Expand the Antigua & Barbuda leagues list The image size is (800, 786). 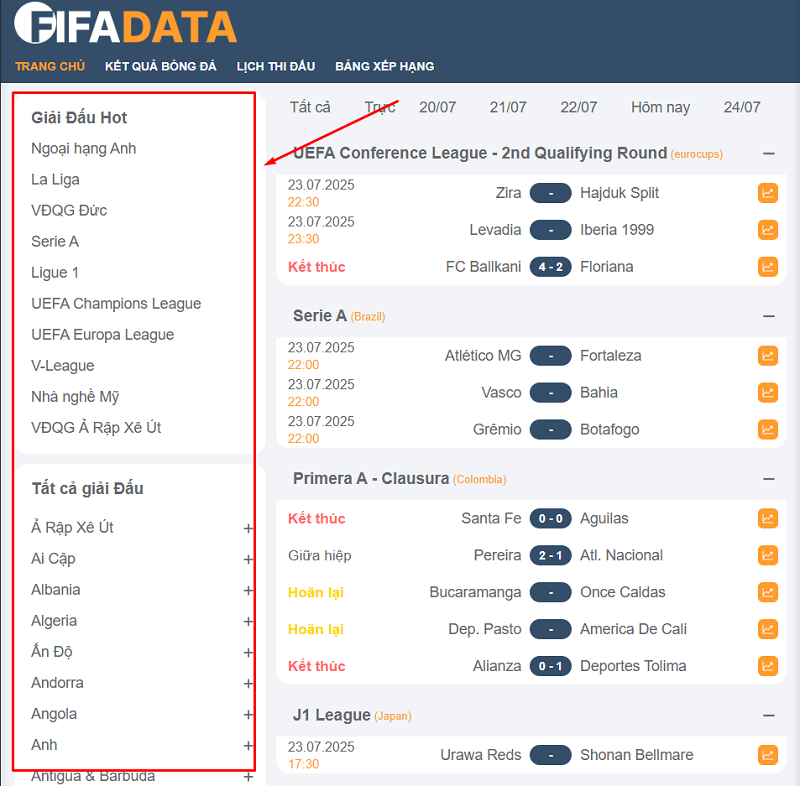[248, 777]
